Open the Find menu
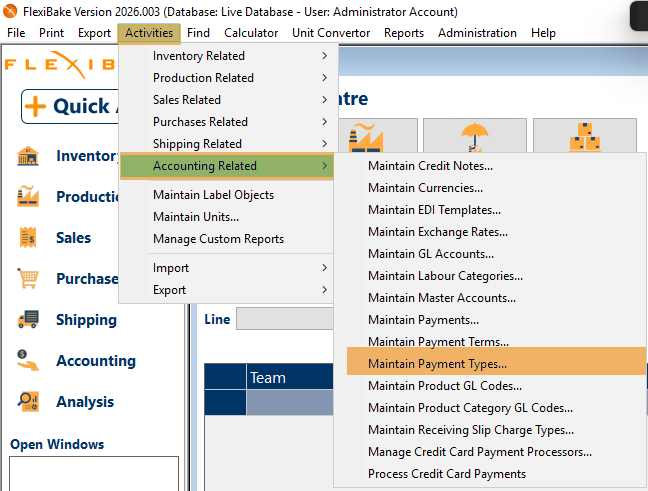The height and width of the screenshot is (491, 648). tap(198, 33)
